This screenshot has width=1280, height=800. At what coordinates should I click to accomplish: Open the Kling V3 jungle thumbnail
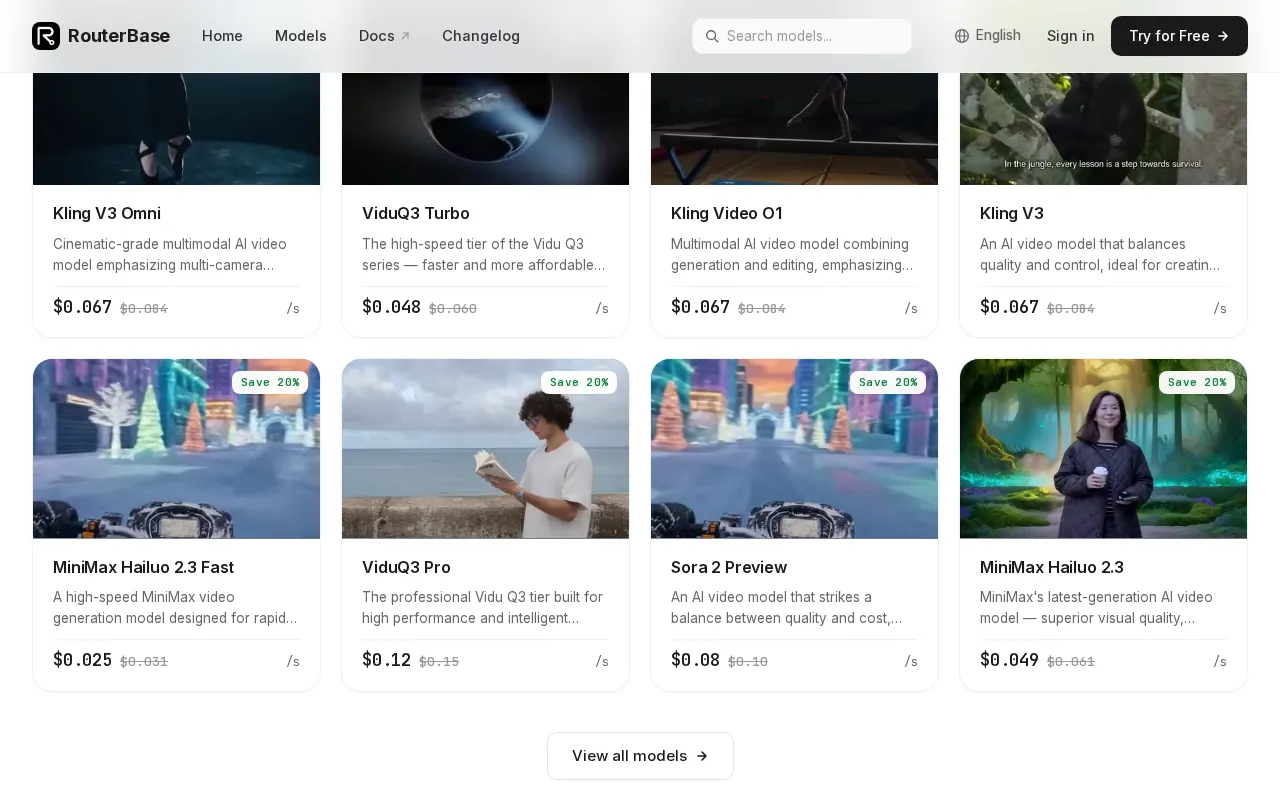point(1104,128)
